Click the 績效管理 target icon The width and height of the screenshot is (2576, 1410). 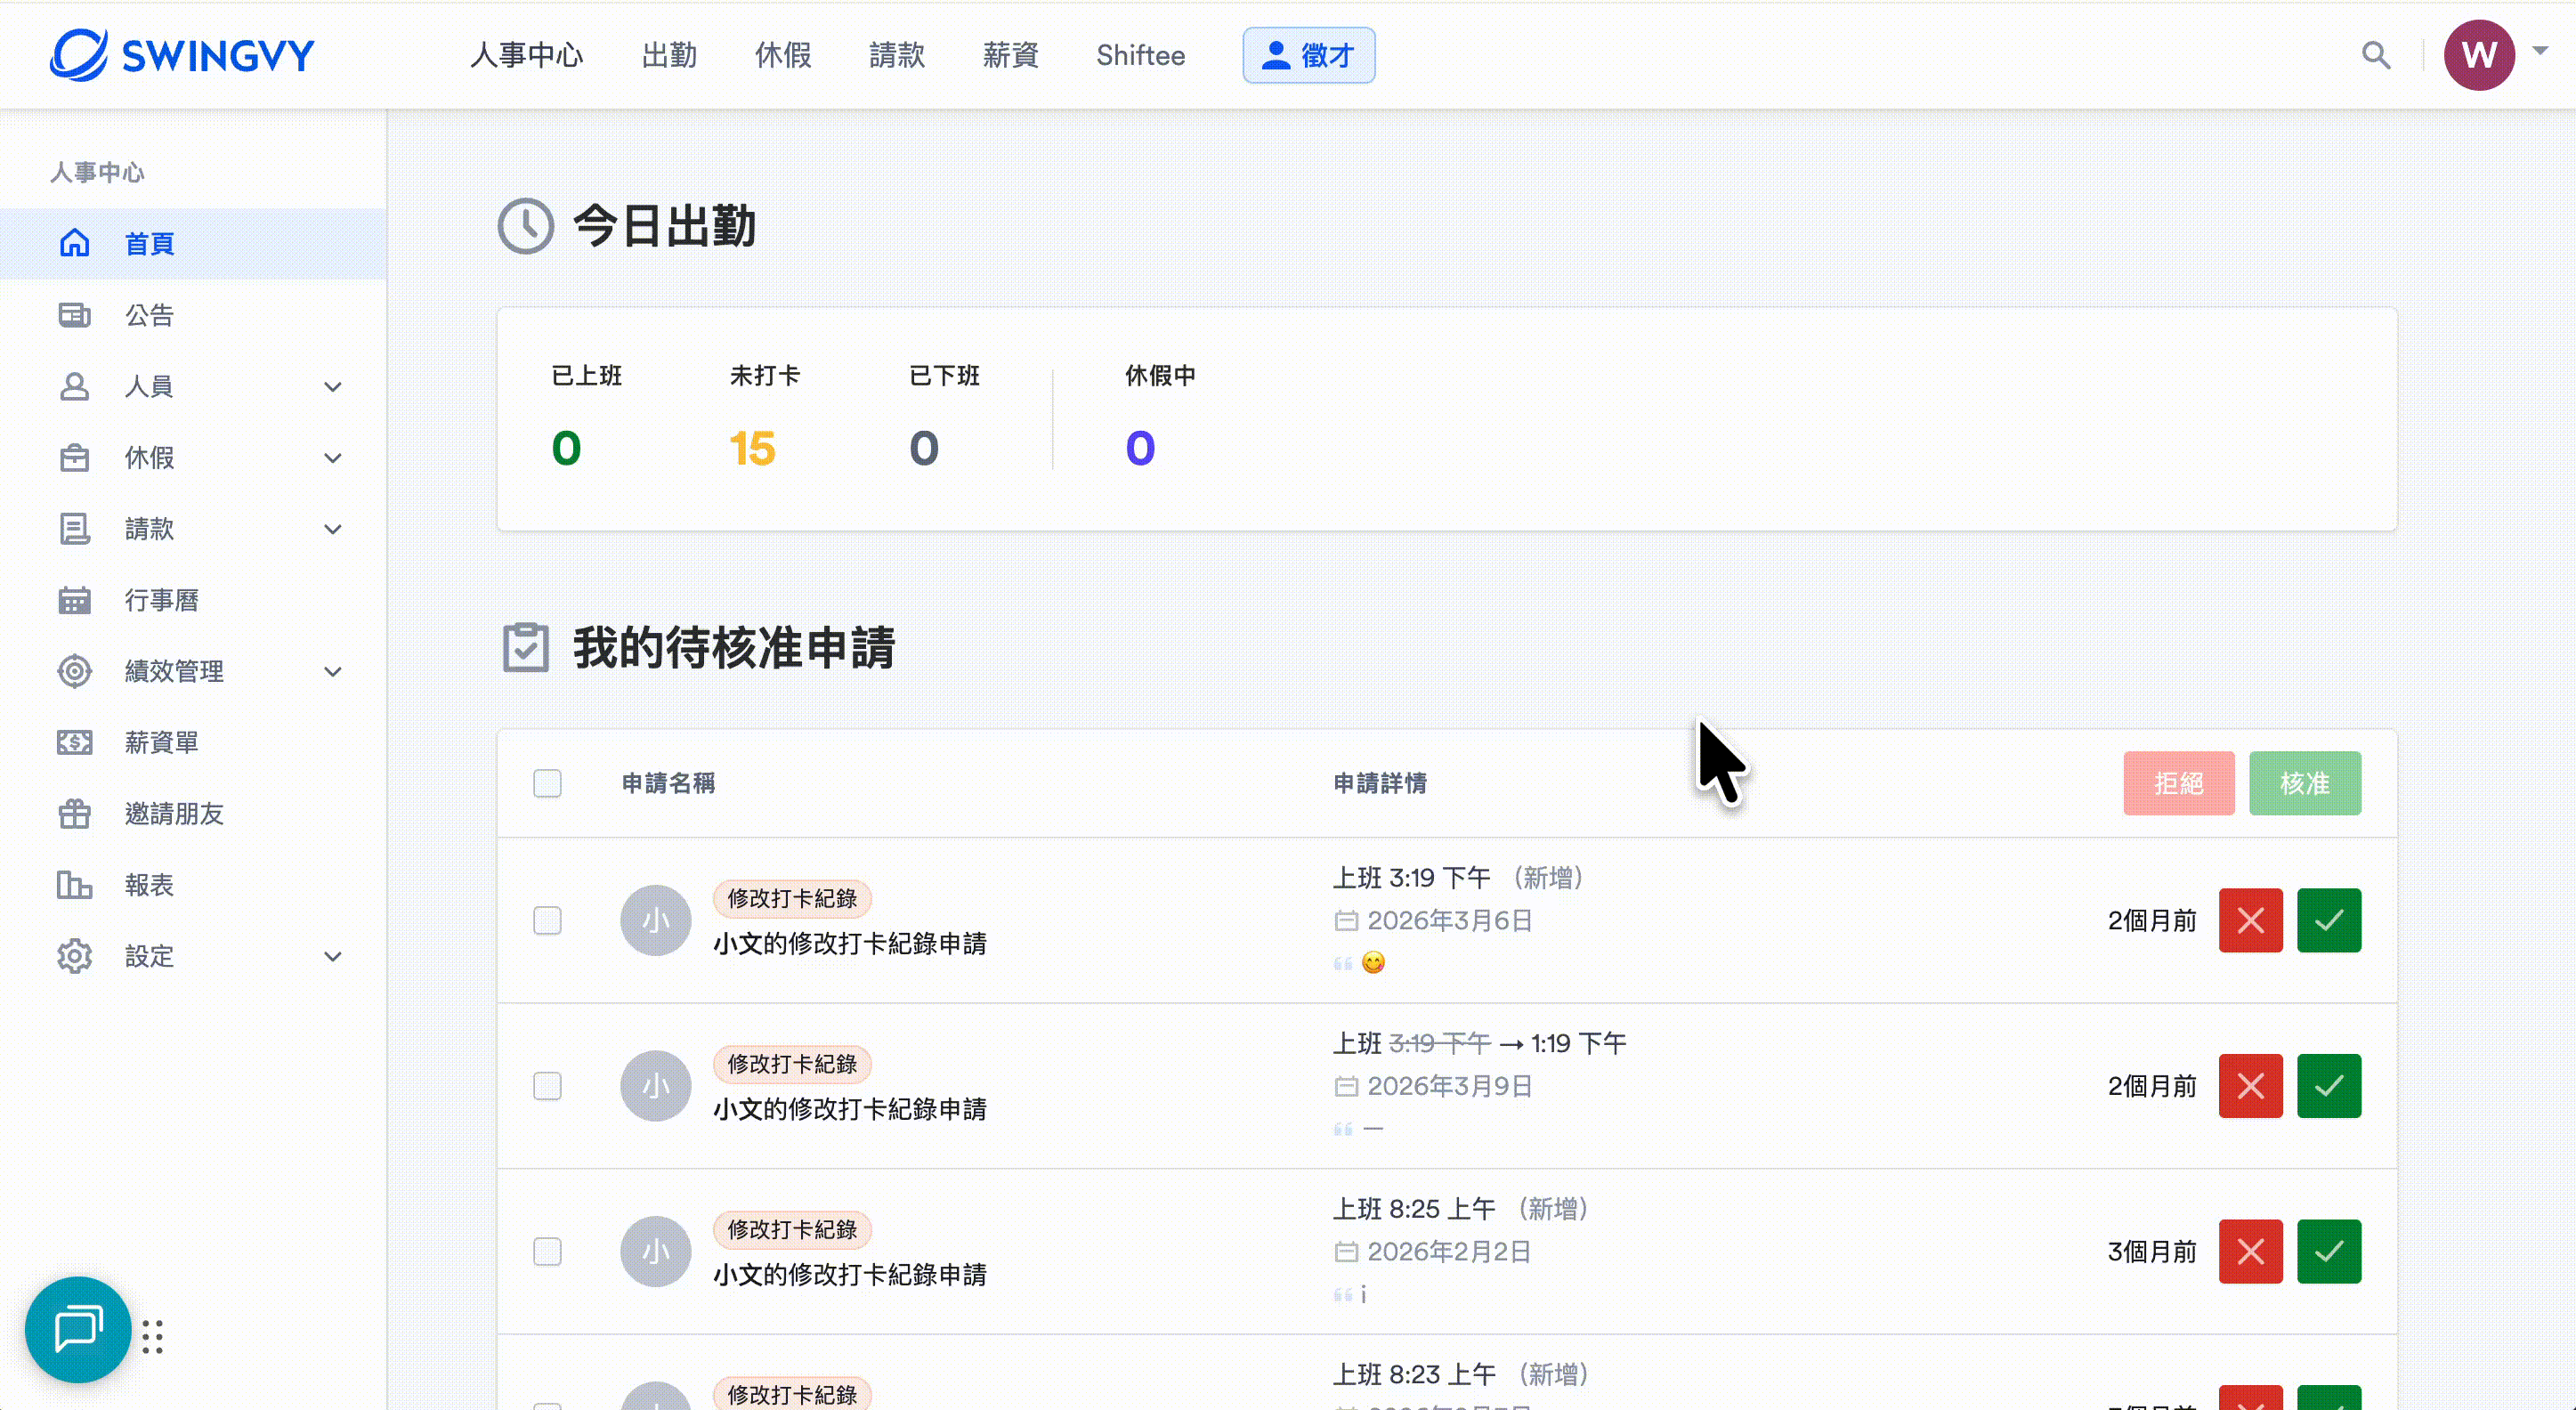(x=75, y=671)
